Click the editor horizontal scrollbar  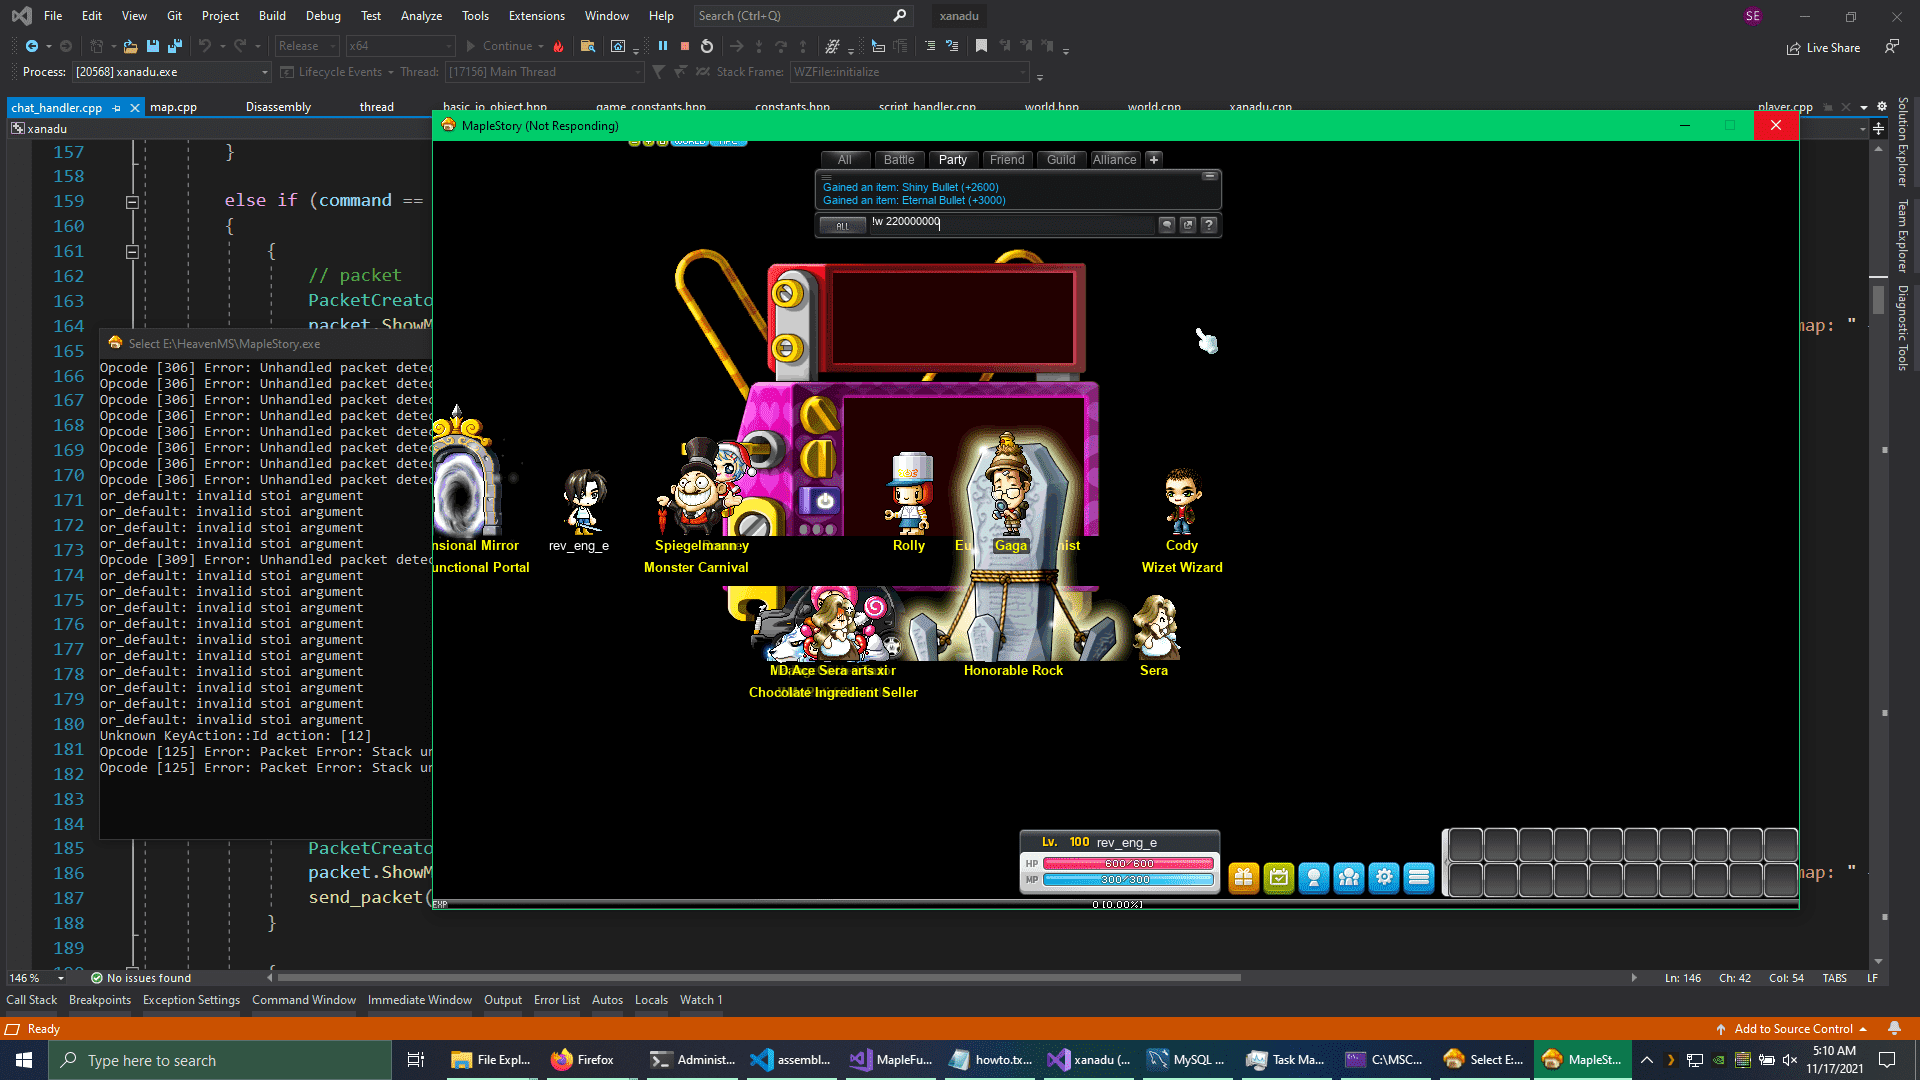tap(759, 977)
